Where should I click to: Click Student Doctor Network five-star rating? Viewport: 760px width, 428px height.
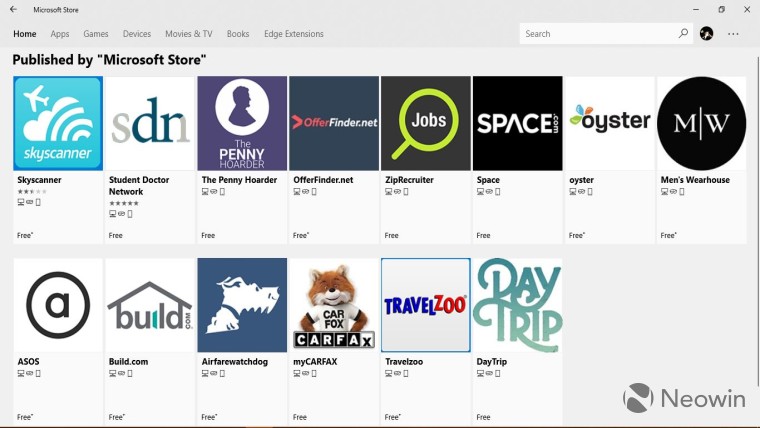(124, 203)
